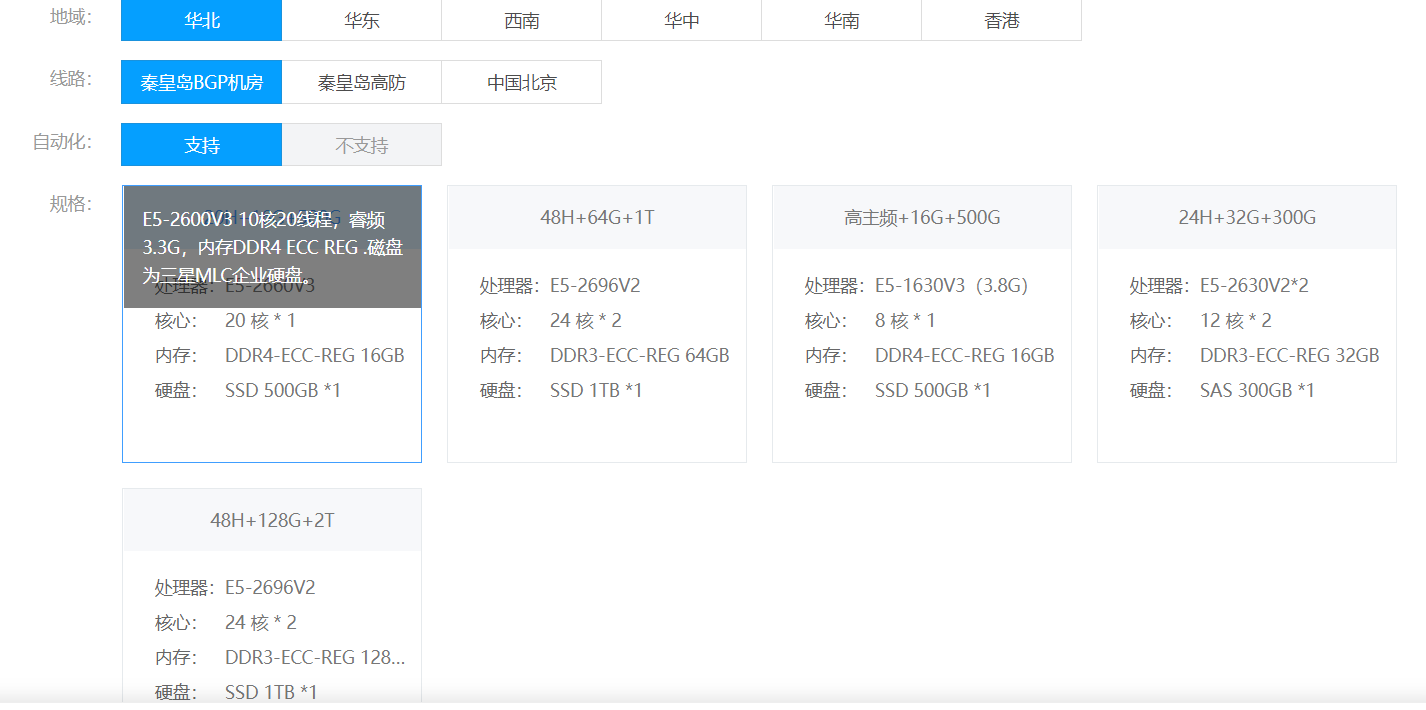Click 处理器: E5-2696V2 in 48H+64G+1T card
Screen dimensions: 1426x710
coord(560,286)
